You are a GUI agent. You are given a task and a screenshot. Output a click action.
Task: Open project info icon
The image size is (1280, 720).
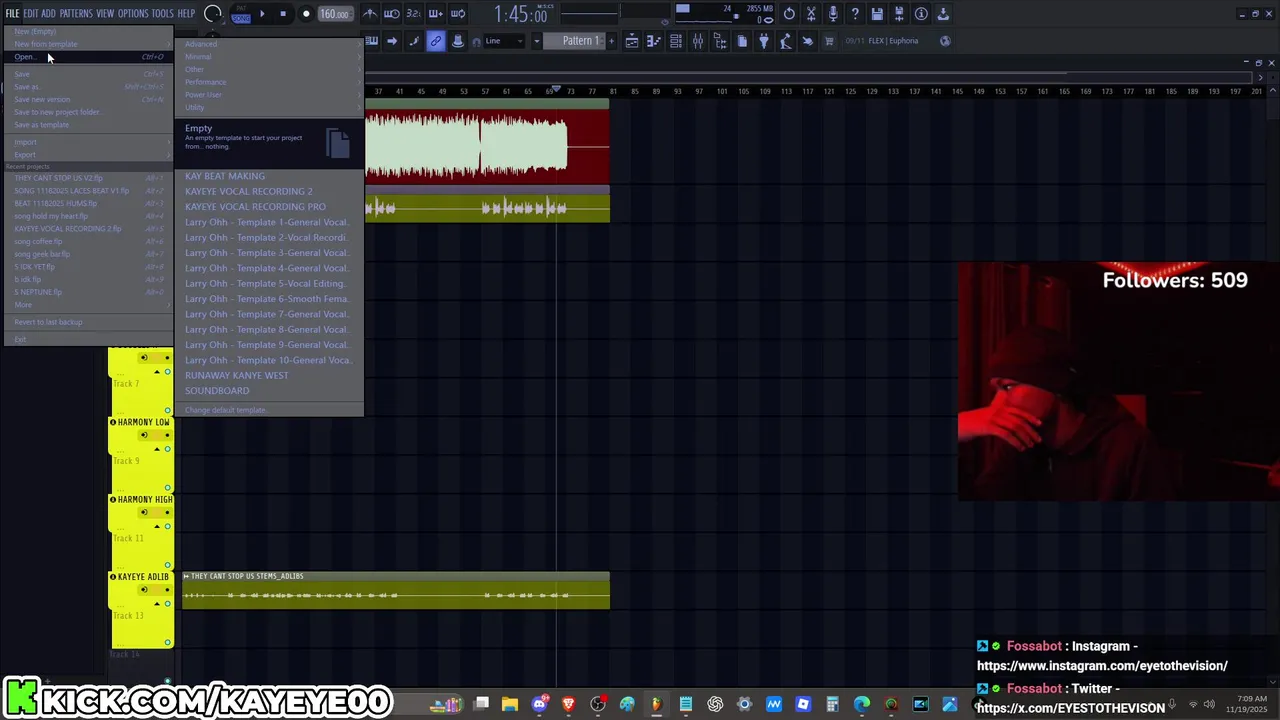point(921,14)
